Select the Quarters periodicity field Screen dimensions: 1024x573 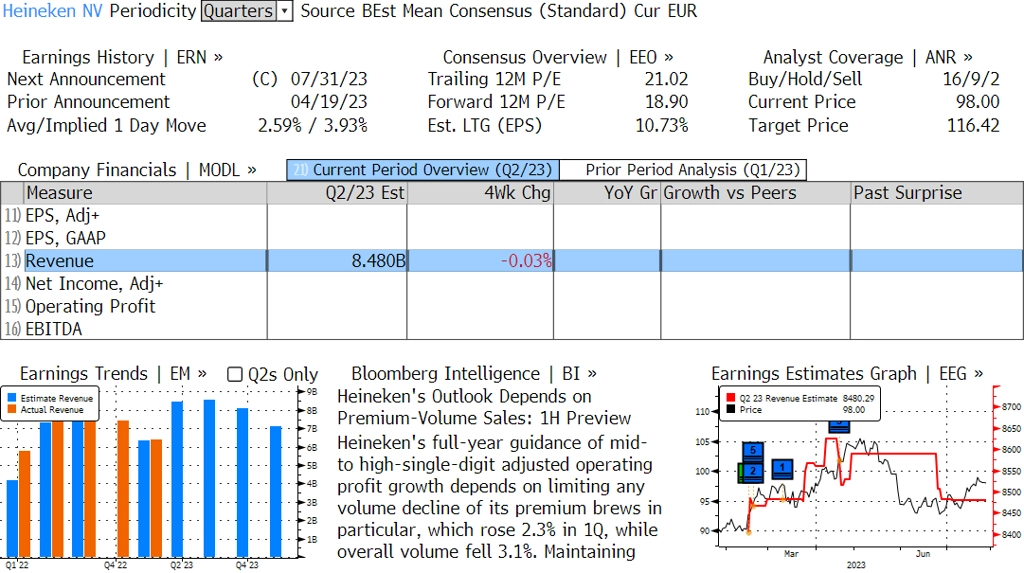[238, 11]
